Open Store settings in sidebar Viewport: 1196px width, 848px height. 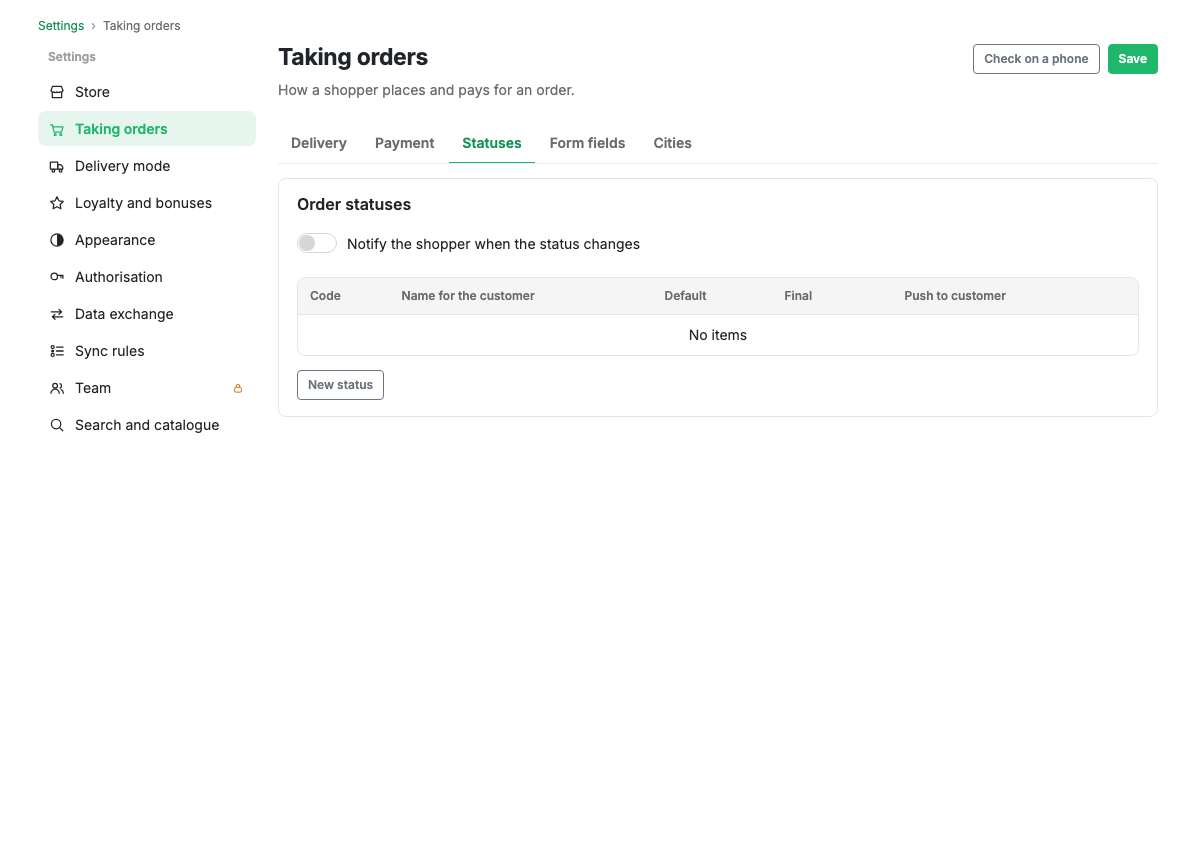tap(146, 92)
